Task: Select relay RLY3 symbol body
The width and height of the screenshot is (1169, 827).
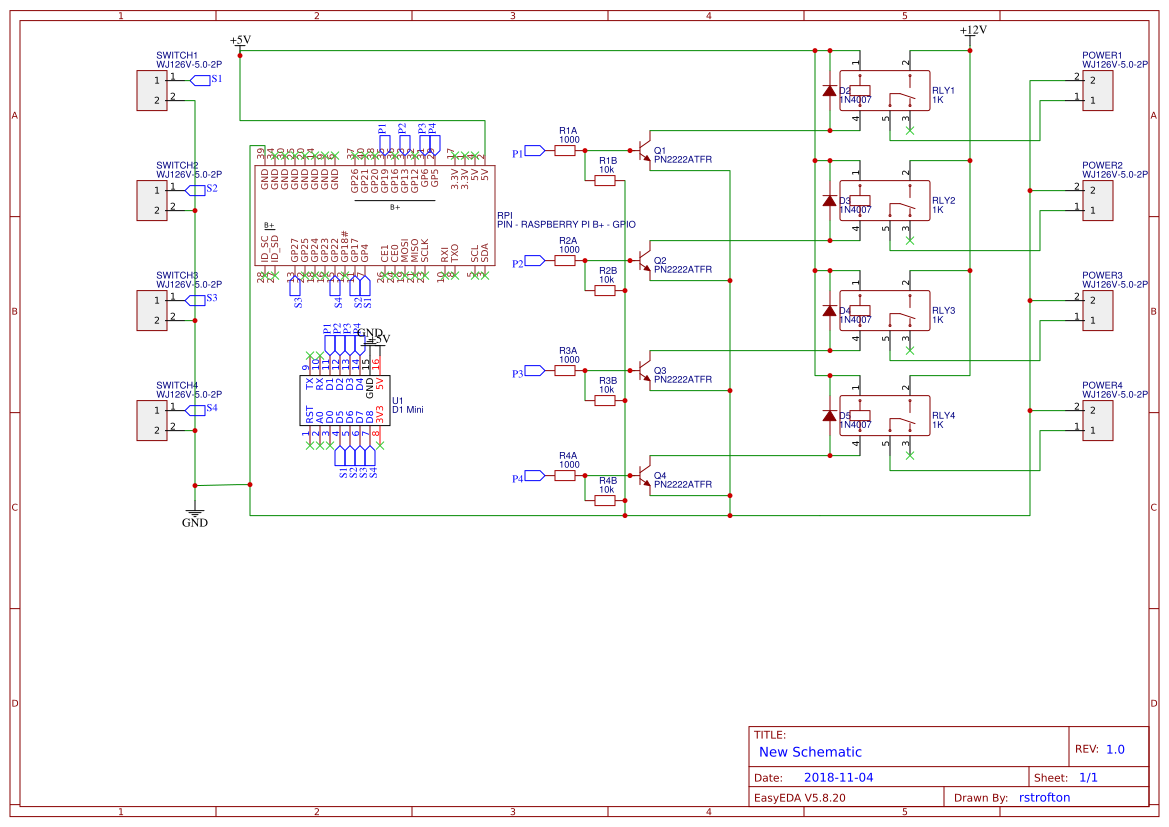Action: pyautogui.click(x=885, y=310)
